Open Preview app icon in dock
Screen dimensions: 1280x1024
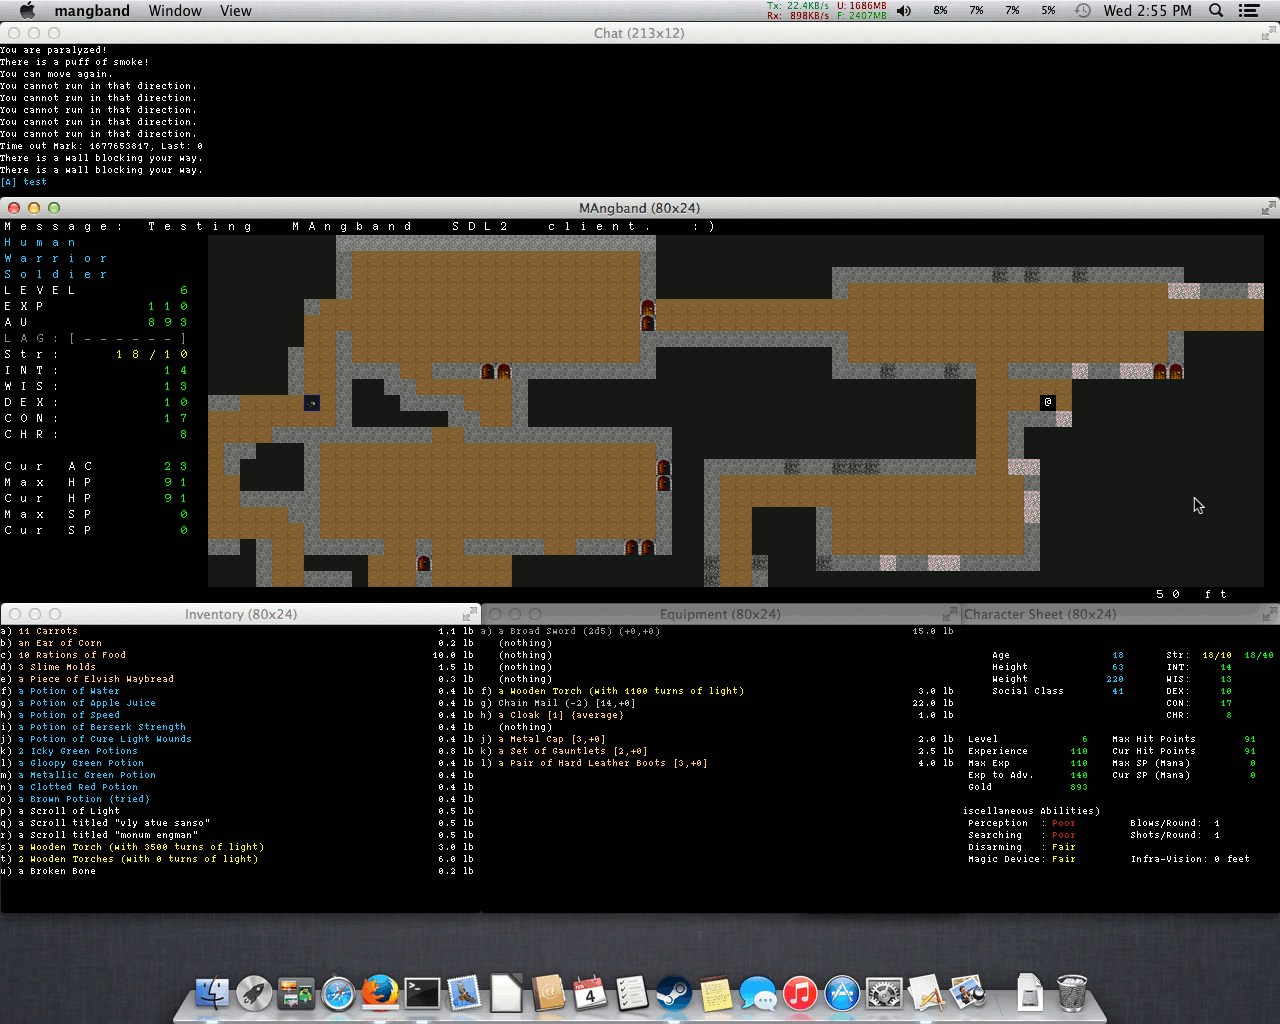(x=968, y=993)
